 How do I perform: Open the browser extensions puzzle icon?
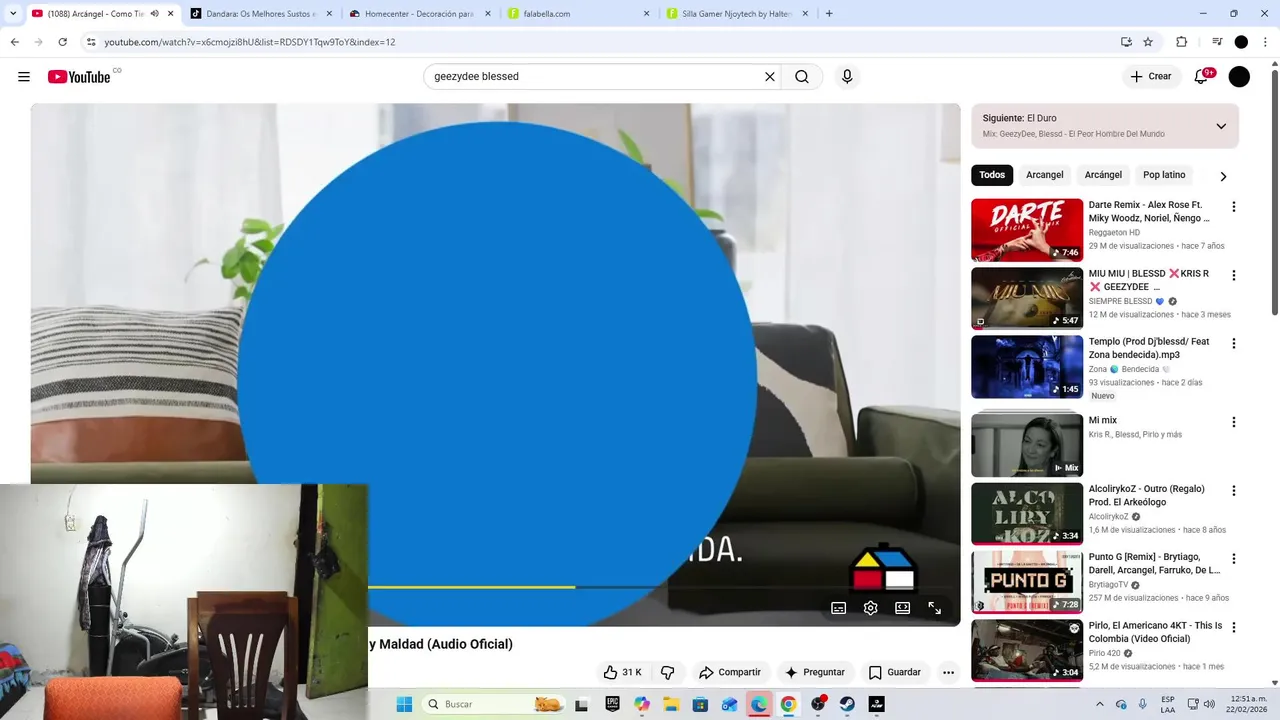point(1181,42)
